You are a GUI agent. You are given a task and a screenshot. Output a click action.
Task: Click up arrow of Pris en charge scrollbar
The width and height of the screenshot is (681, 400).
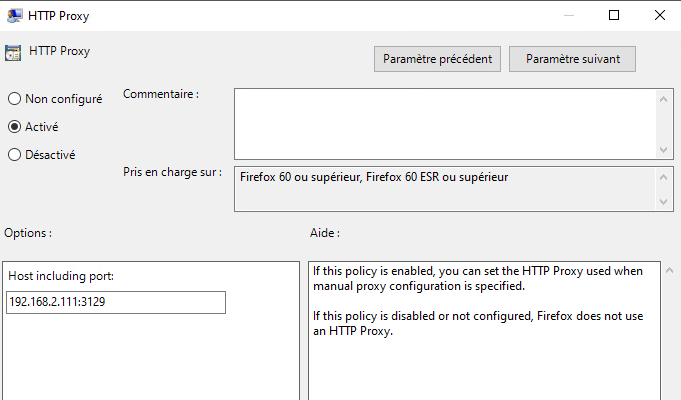point(663,177)
